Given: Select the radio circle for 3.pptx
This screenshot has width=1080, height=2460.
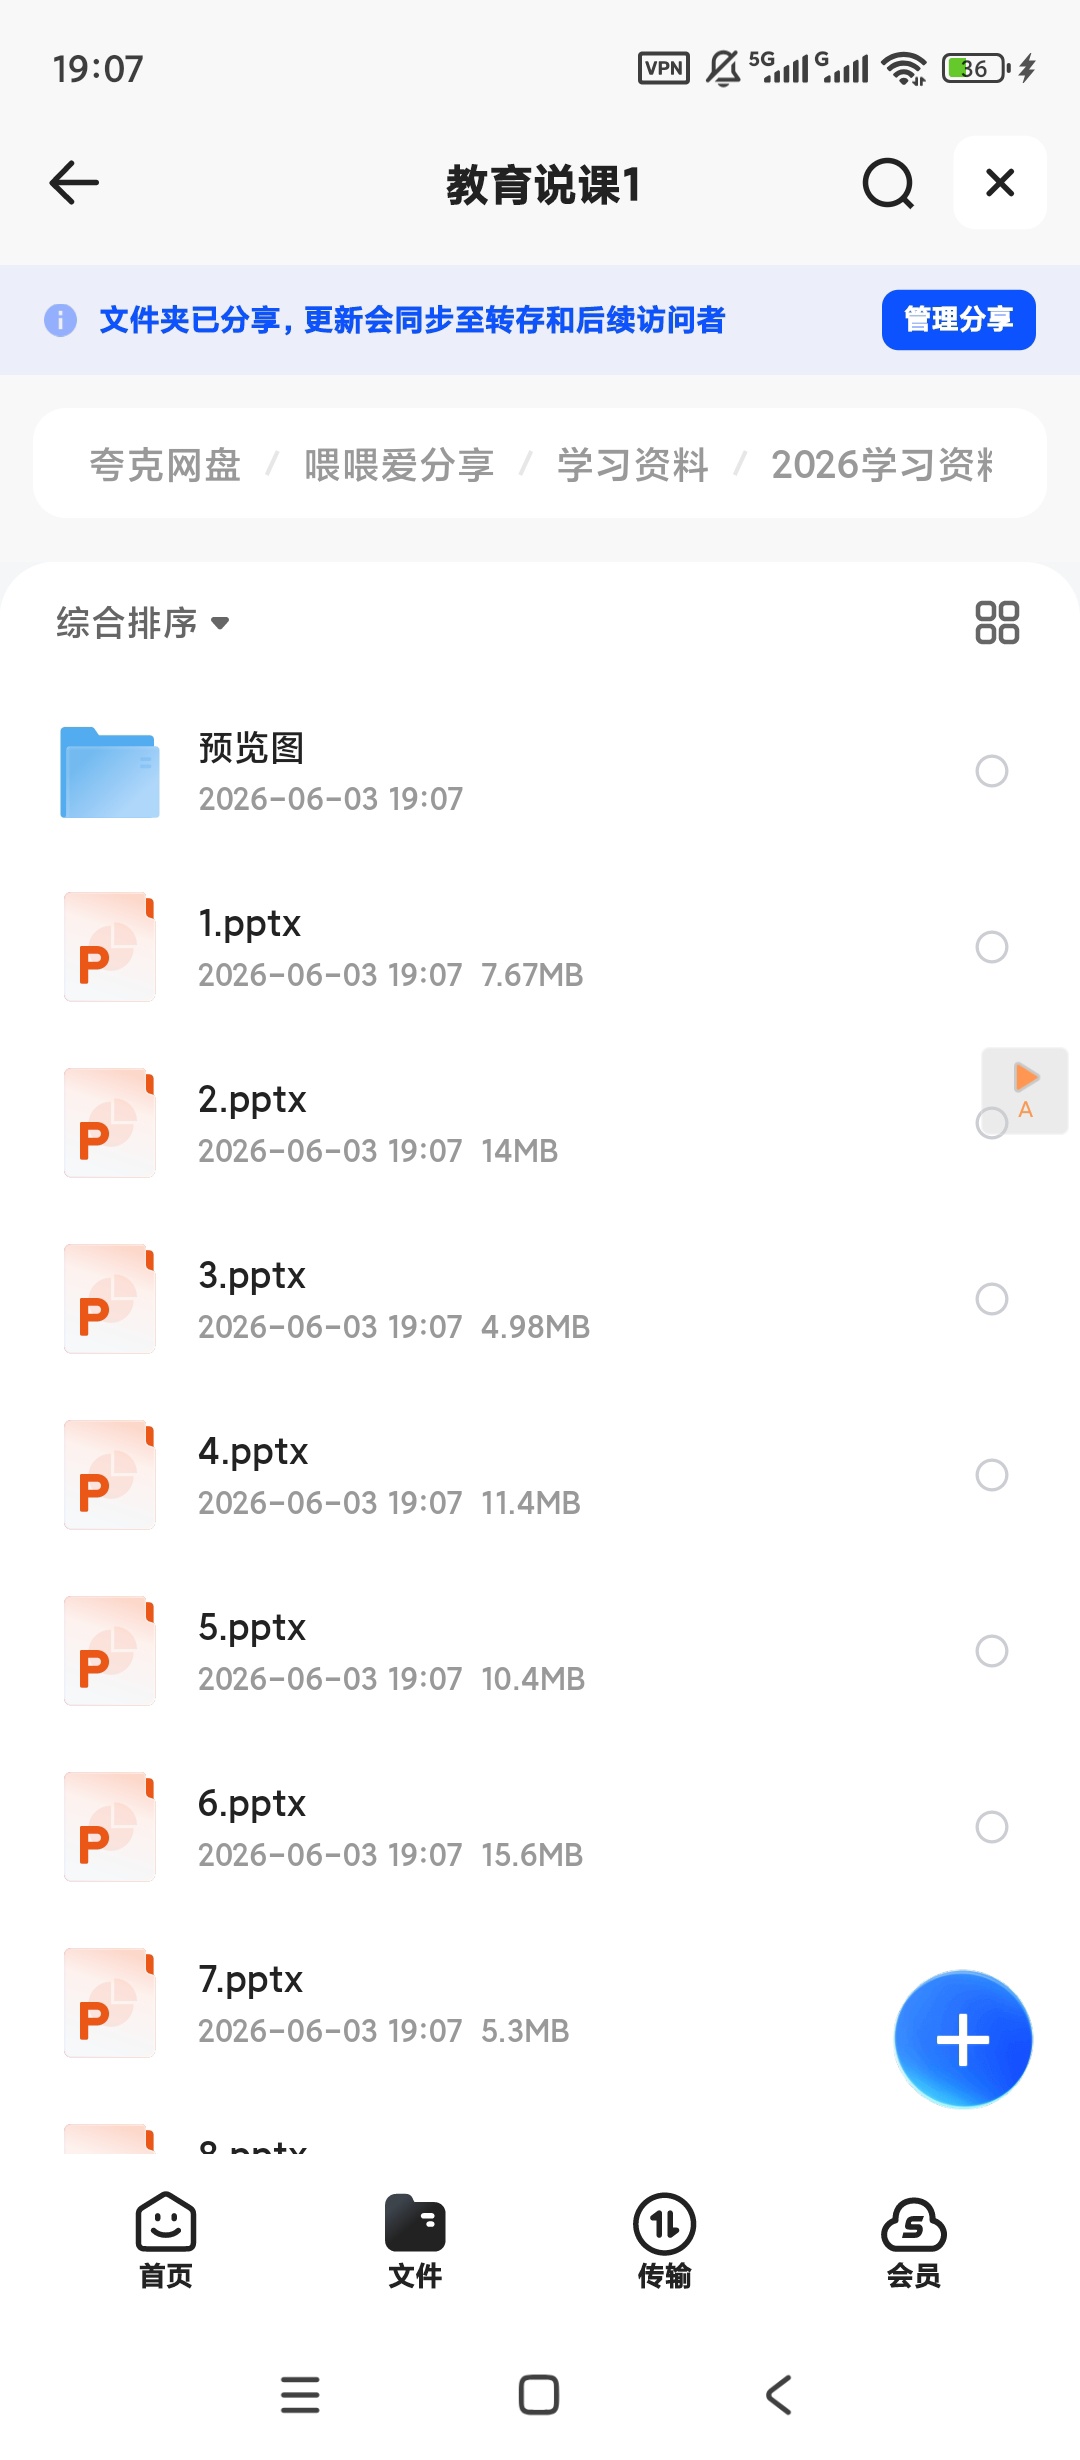Looking at the screenshot, I should pos(992,1299).
